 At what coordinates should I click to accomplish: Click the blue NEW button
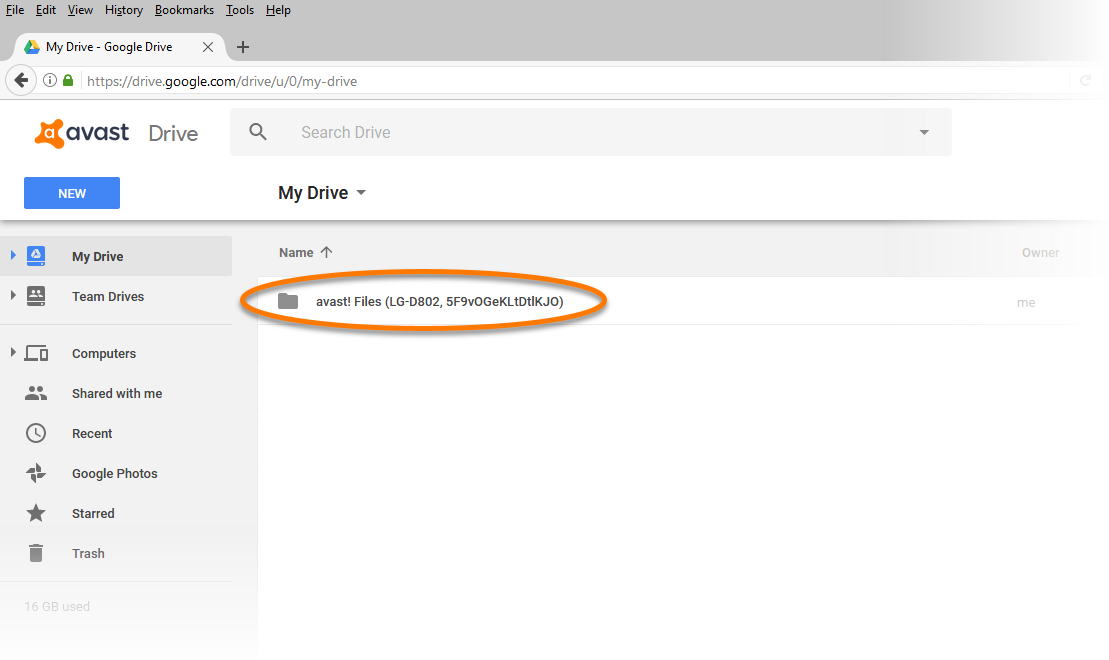pyautogui.click(x=72, y=193)
